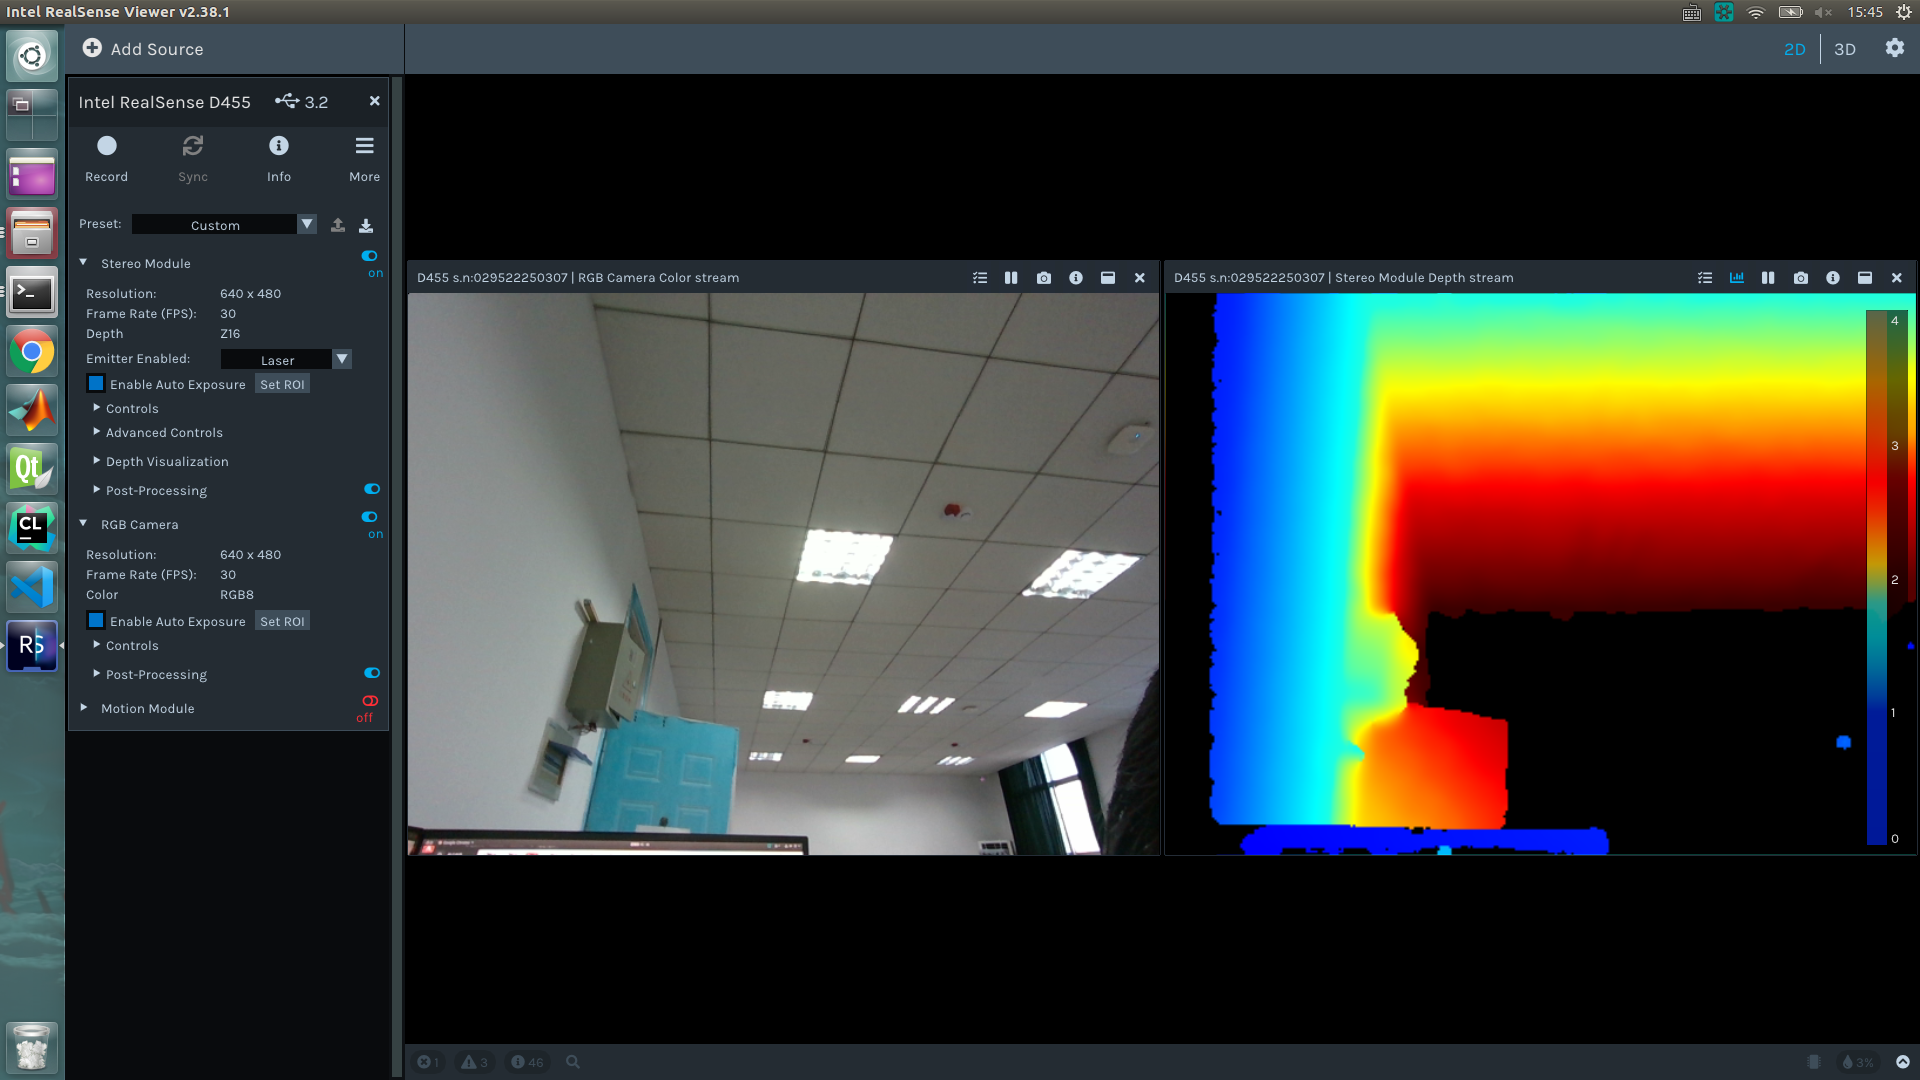Expand the notifications log chevron
Viewport: 1920px width, 1080px height.
[1903, 1062]
